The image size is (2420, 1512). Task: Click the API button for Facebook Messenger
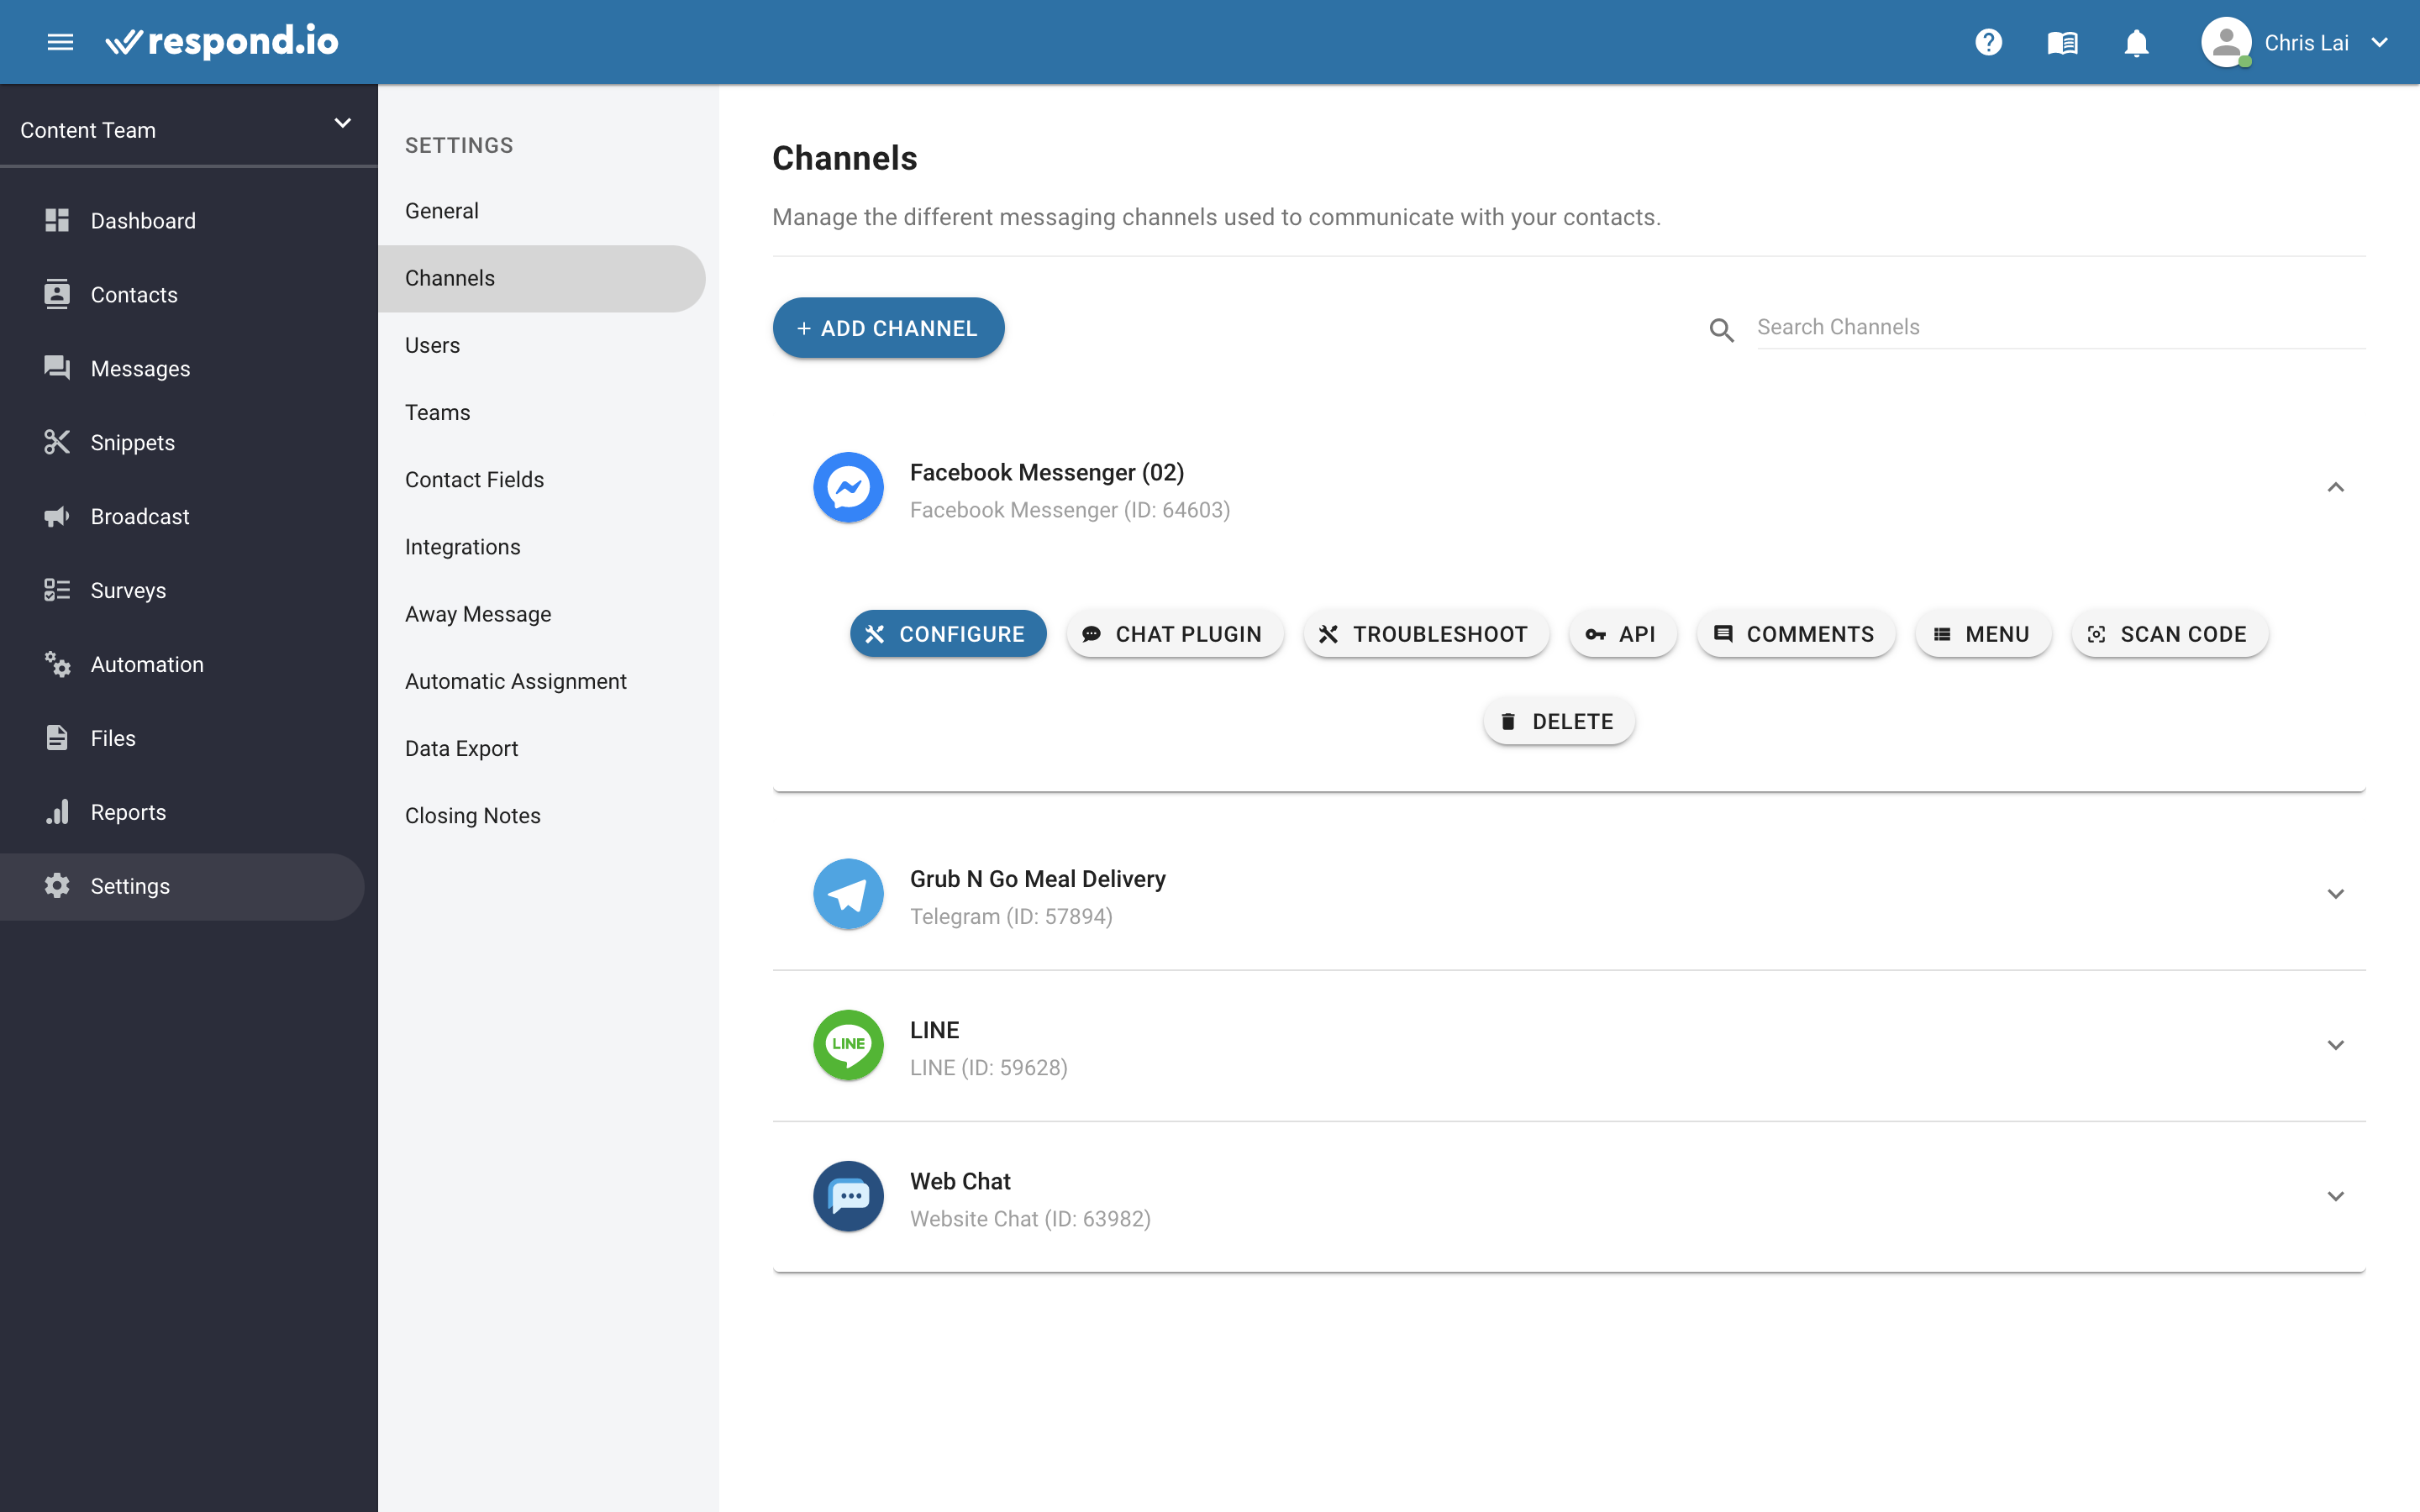[x=1620, y=633]
